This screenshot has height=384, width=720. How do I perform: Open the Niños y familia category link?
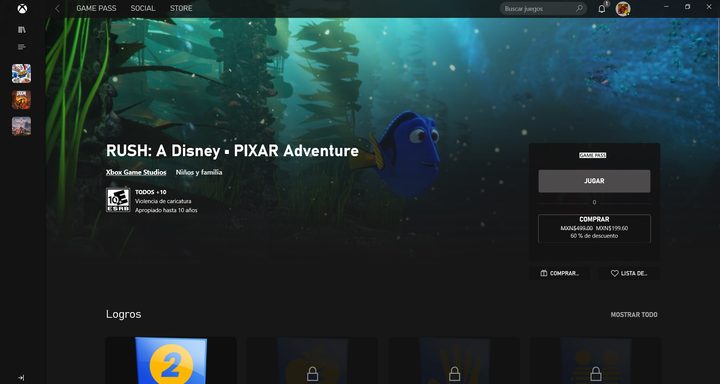pyautogui.click(x=199, y=172)
